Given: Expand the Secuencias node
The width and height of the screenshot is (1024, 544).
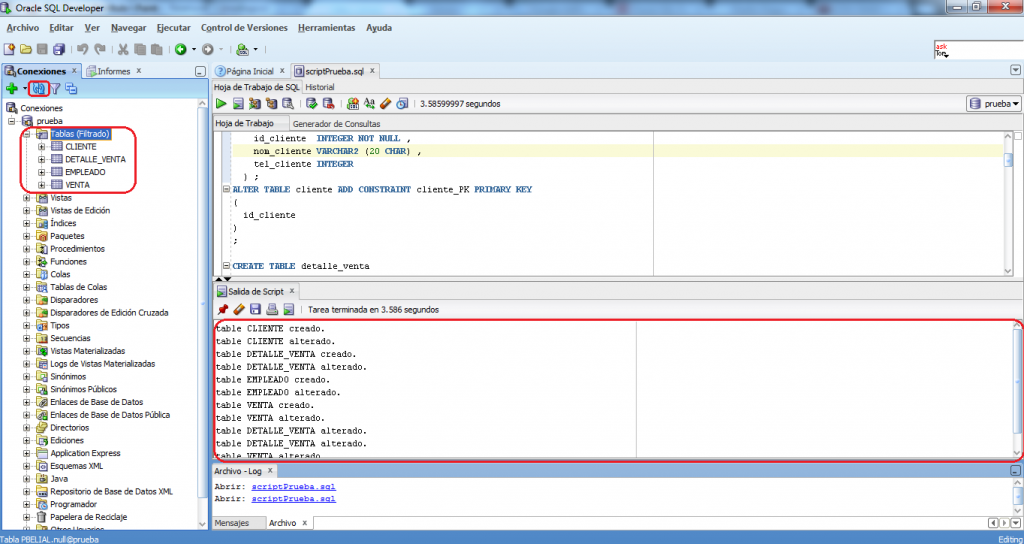Looking at the screenshot, I should (x=27, y=338).
